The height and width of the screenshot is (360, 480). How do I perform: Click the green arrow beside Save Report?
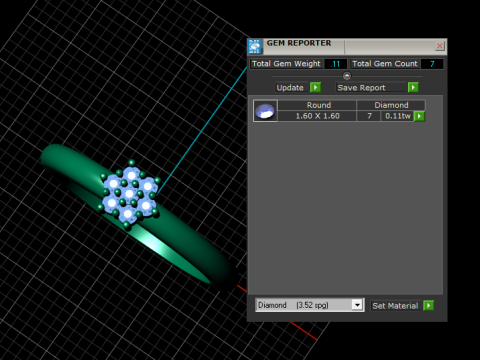click(x=413, y=87)
